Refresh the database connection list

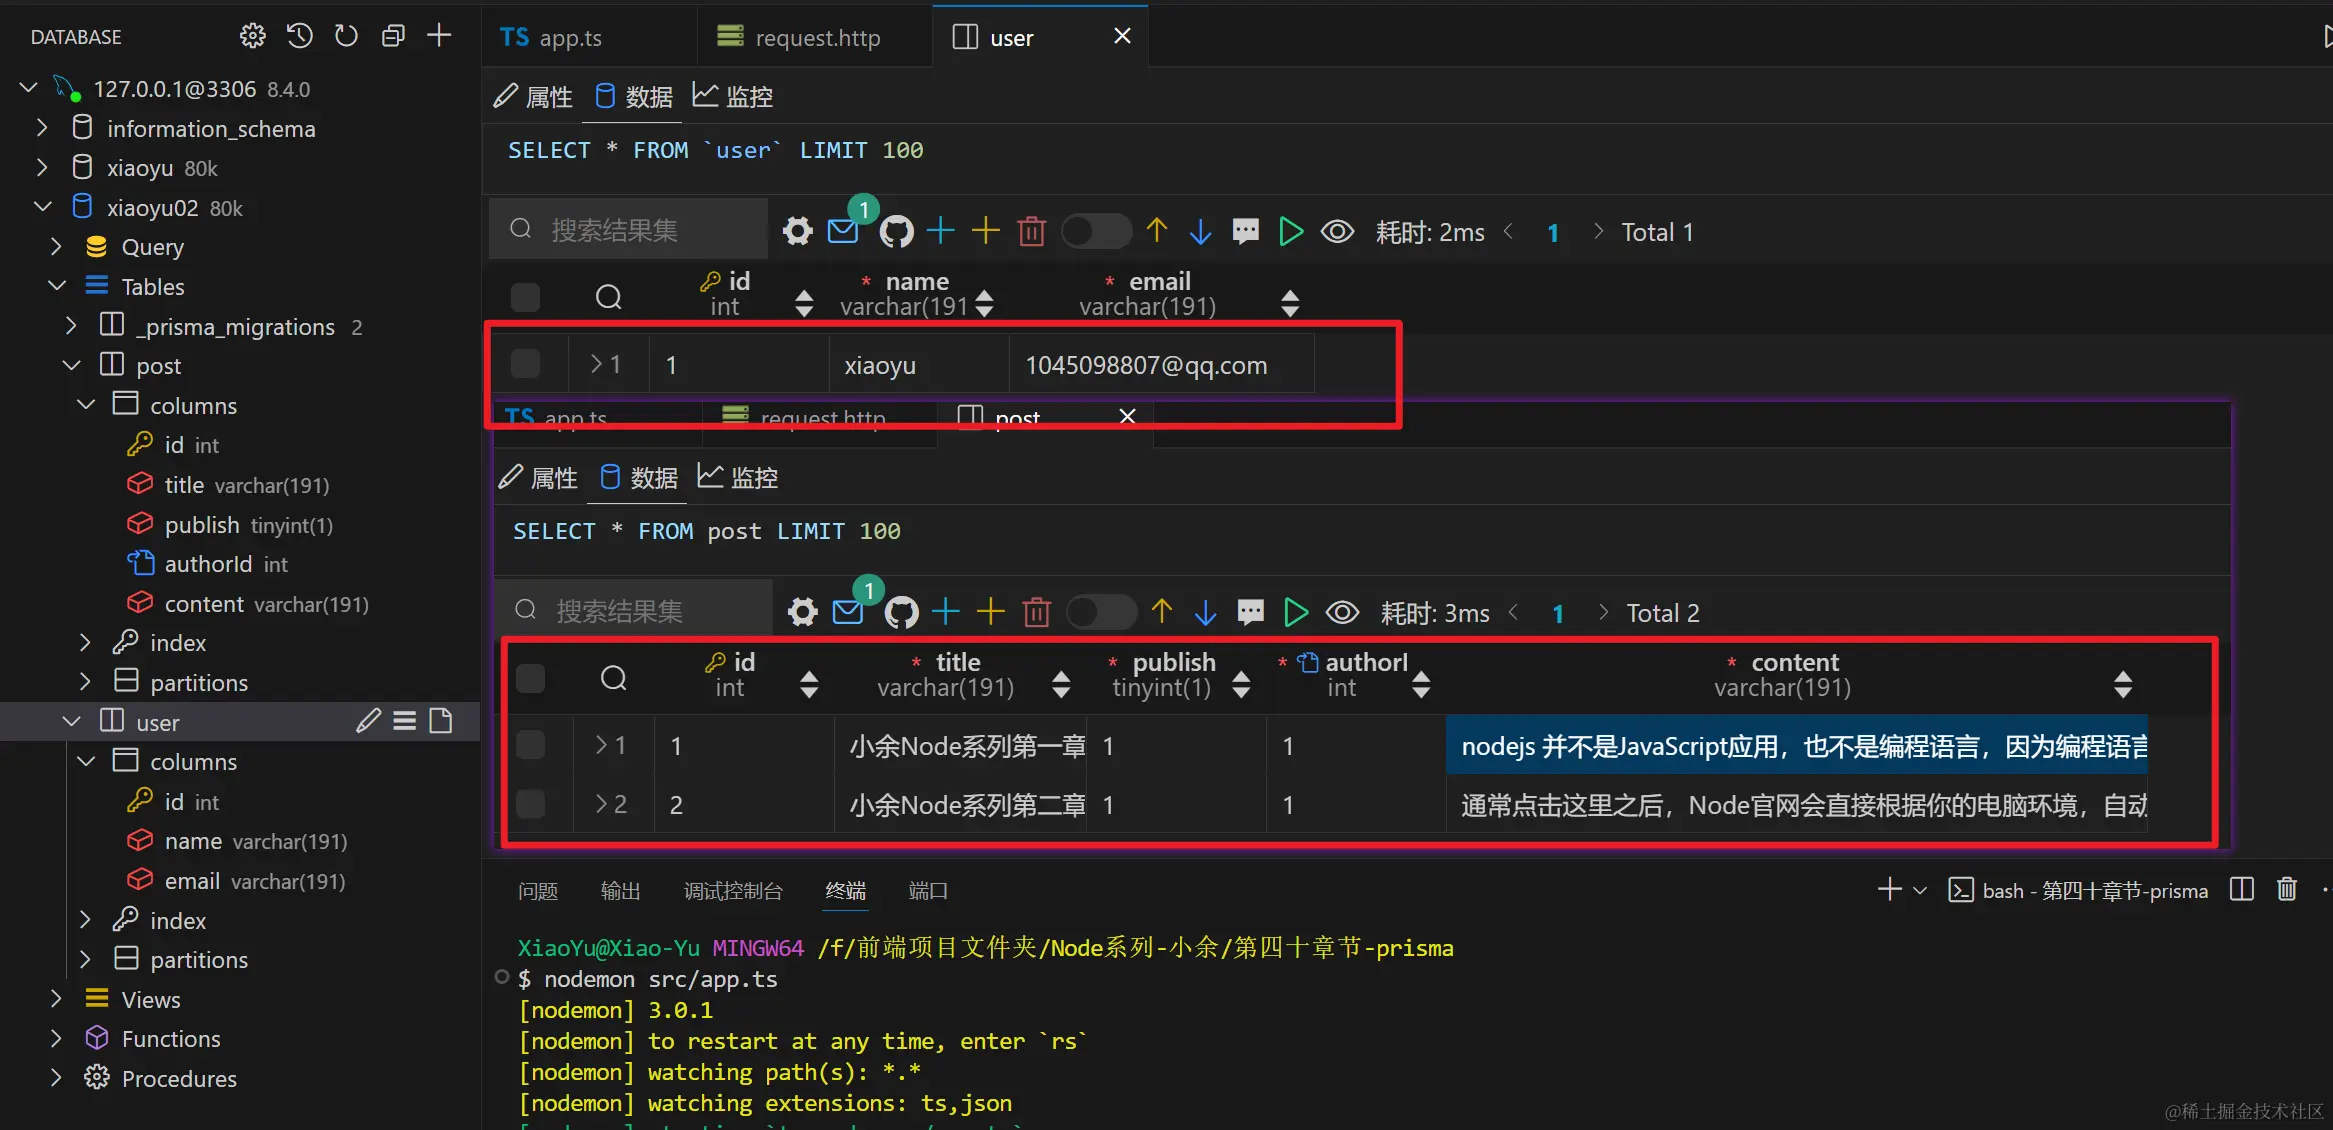tap(346, 36)
